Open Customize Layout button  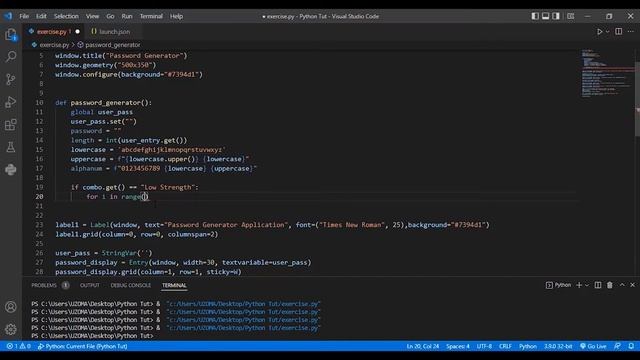571,16
